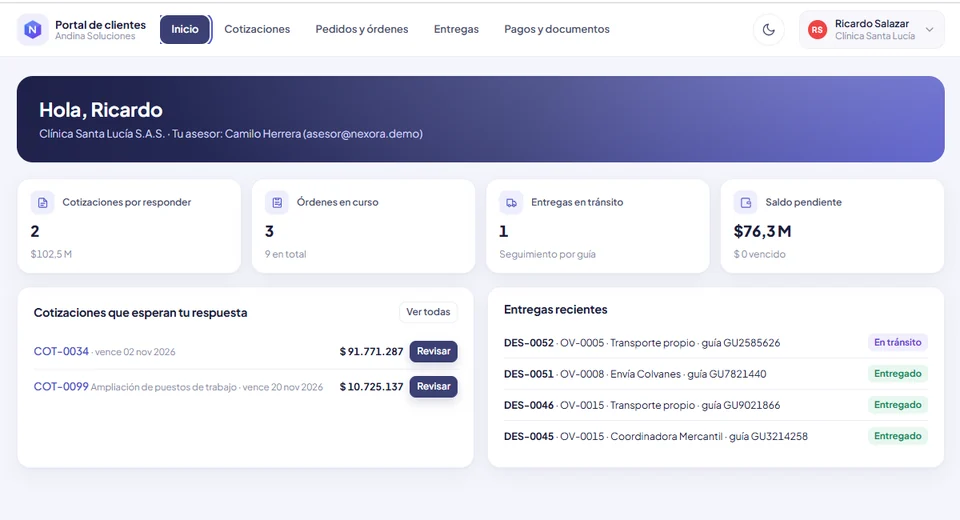Click the En tránsito status badge
This screenshot has width=960, height=520.
coord(898,342)
